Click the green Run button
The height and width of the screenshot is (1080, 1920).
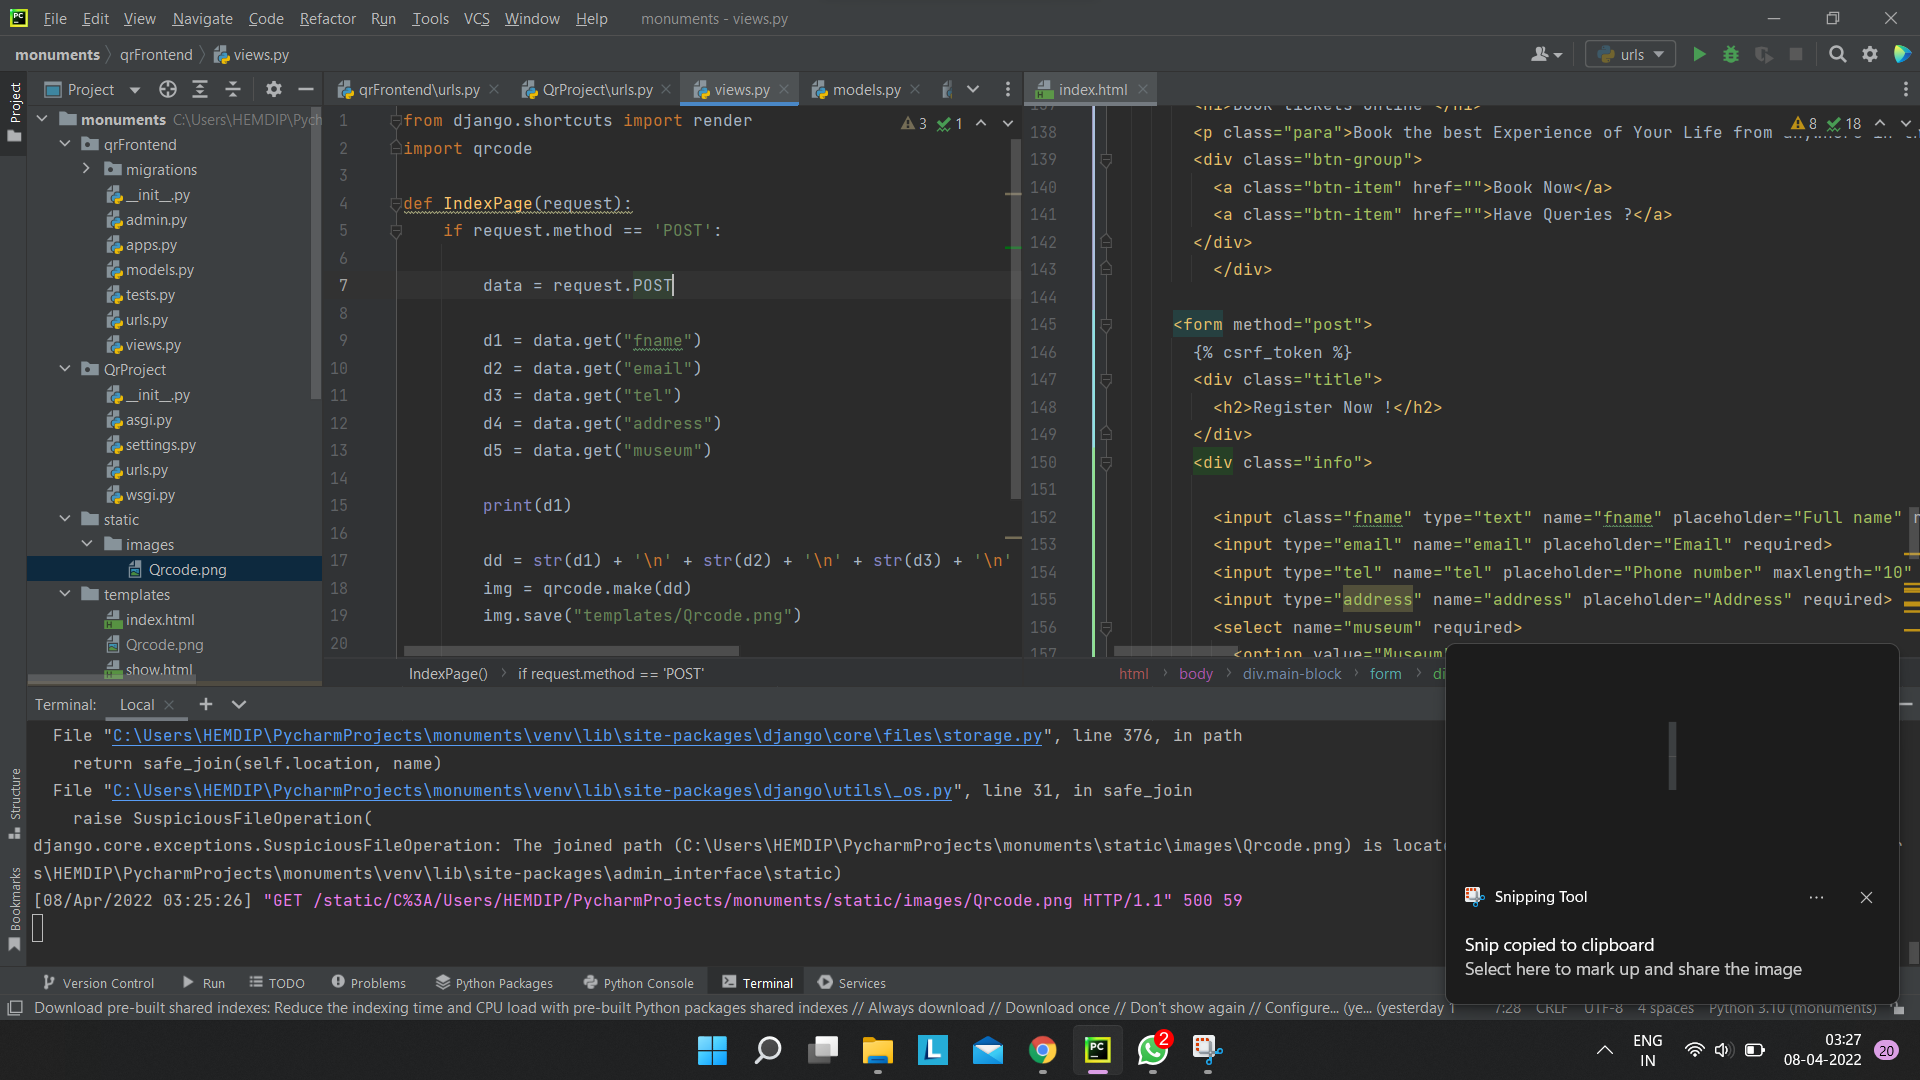click(x=1699, y=55)
